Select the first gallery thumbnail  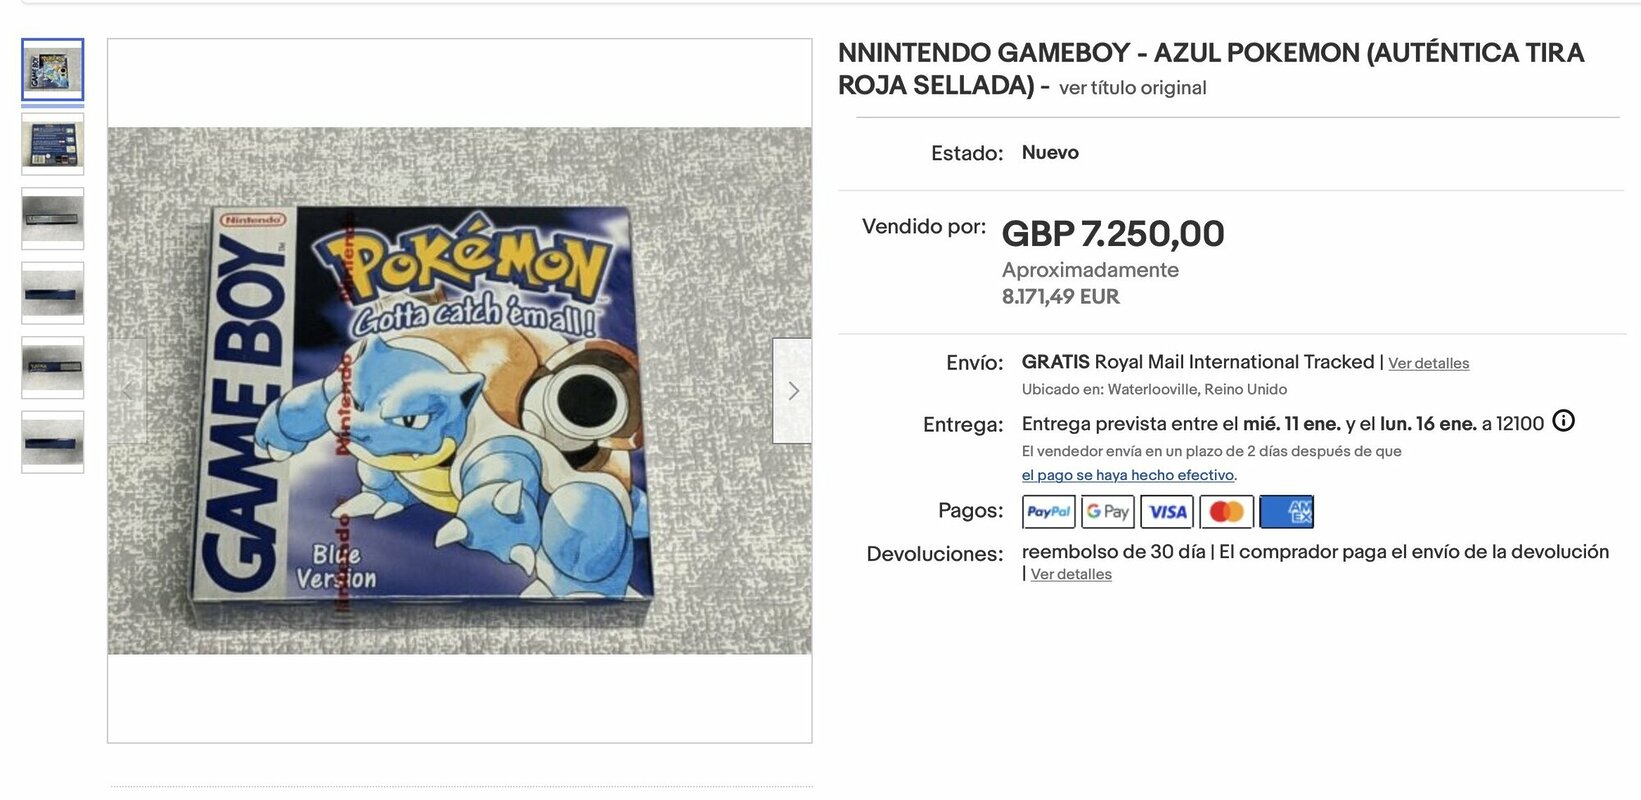pos(52,70)
